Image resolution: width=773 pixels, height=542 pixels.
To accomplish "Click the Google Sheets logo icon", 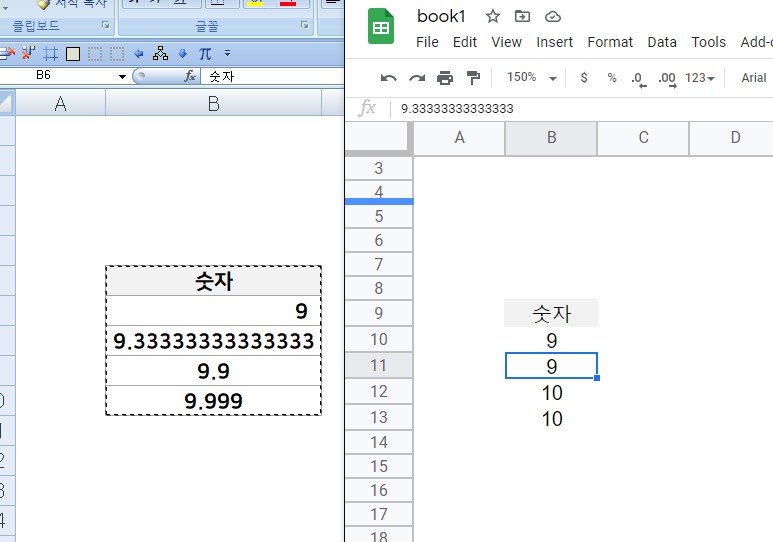I will [x=381, y=27].
